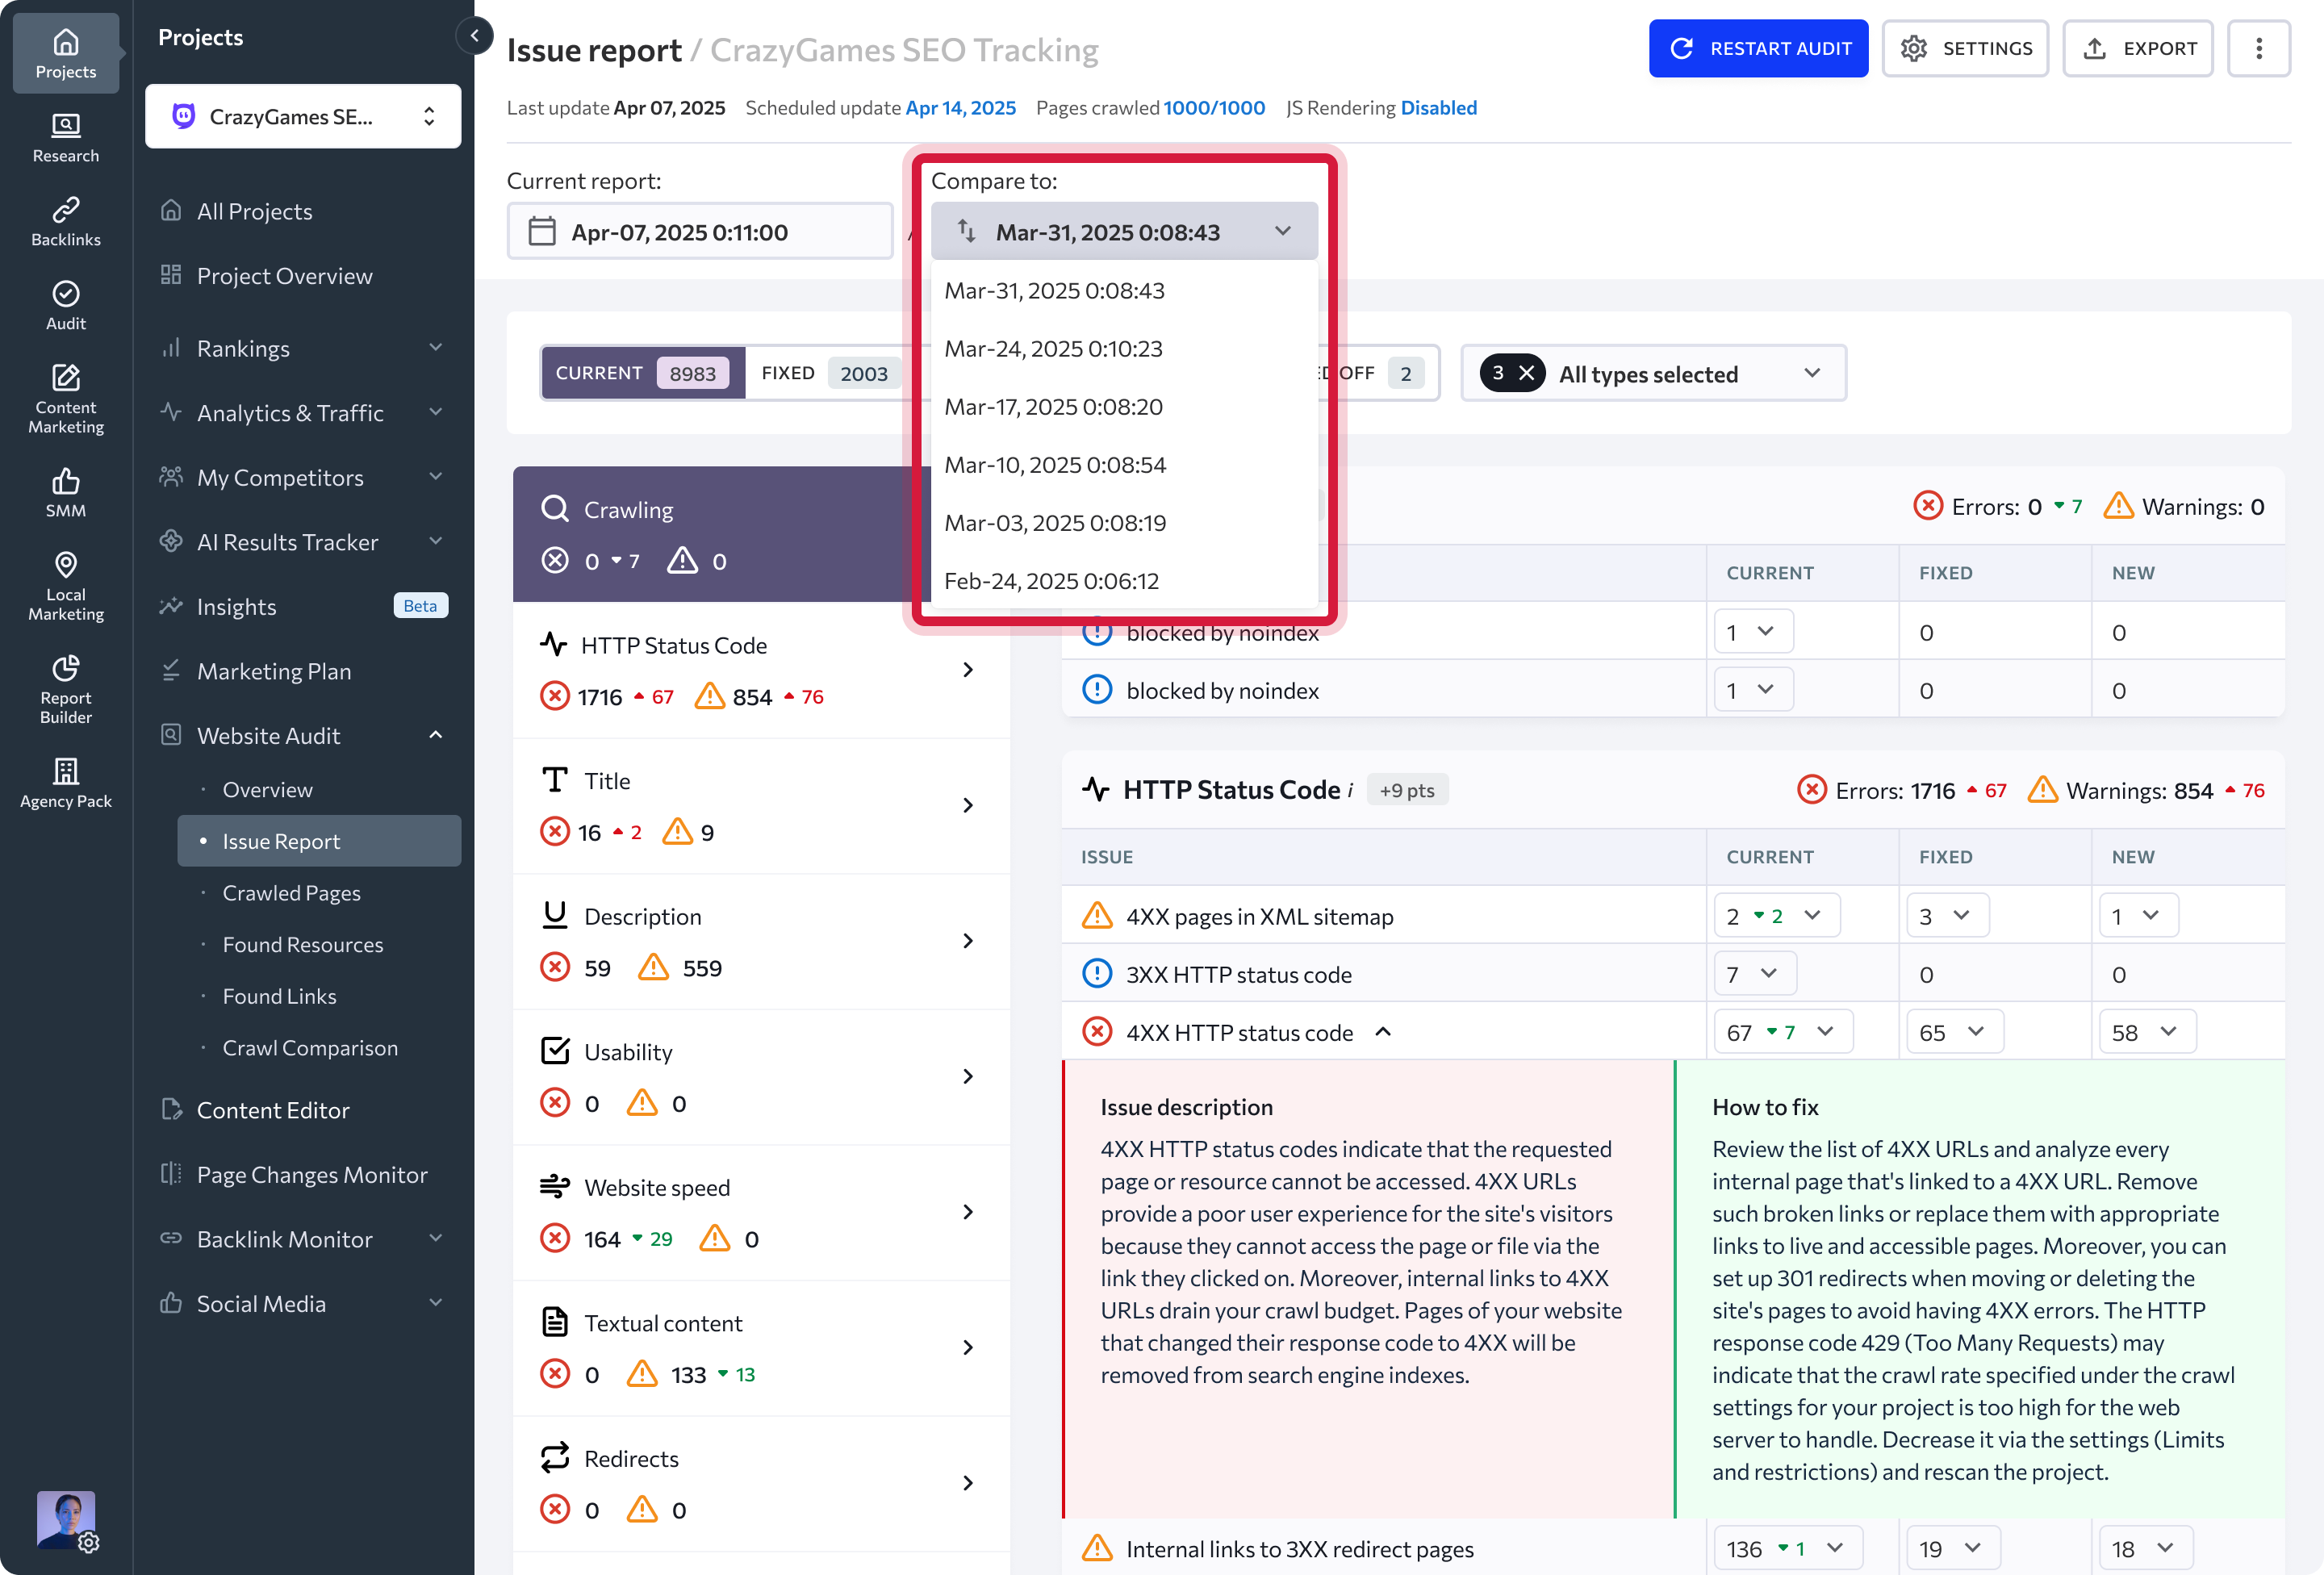Click the RESTART AUDIT button
The width and height of the screenshot is (2324, 1575).
1758,48
